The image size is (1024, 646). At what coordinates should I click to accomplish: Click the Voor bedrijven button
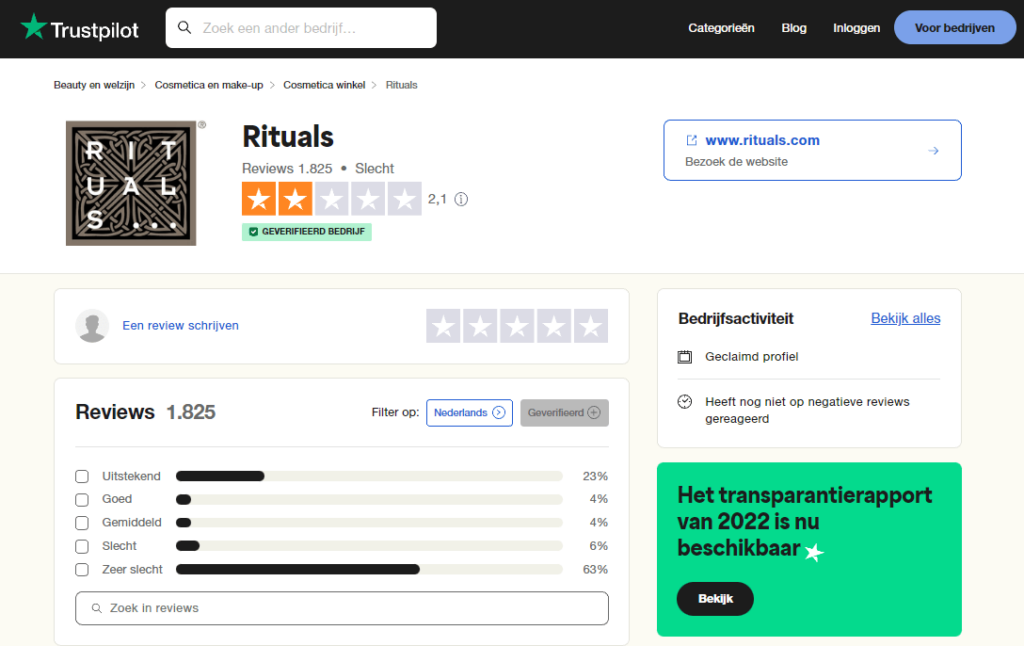point(955,27)
